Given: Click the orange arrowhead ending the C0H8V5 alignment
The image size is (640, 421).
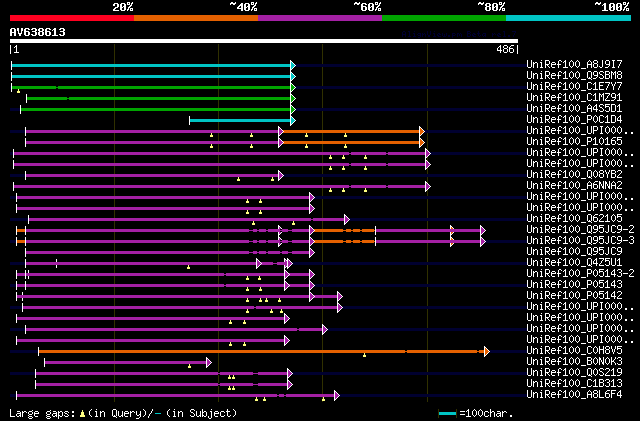Looking at the screenshot, I should (487, 352).
